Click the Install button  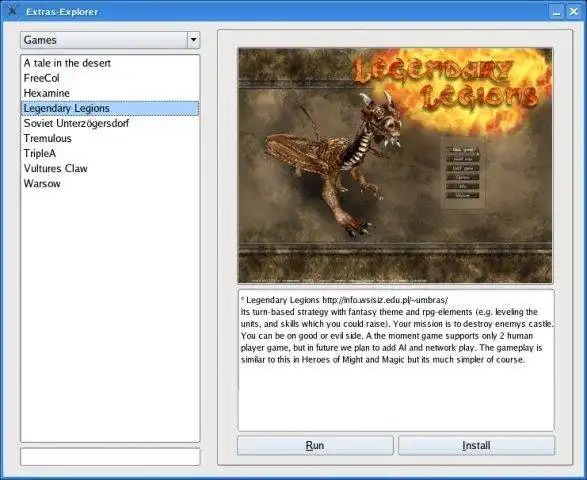tap(476, 445)
